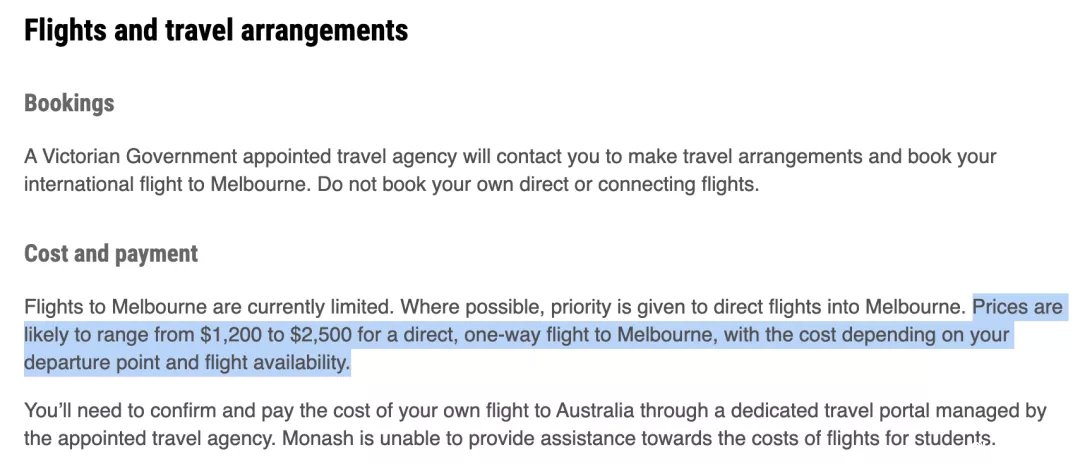Image resolution: width=1080 pixels, height=464 pixels.
Task: Click the sentence 'Flights to Melbourne are currently limited'
Action: tap(209, 306)
